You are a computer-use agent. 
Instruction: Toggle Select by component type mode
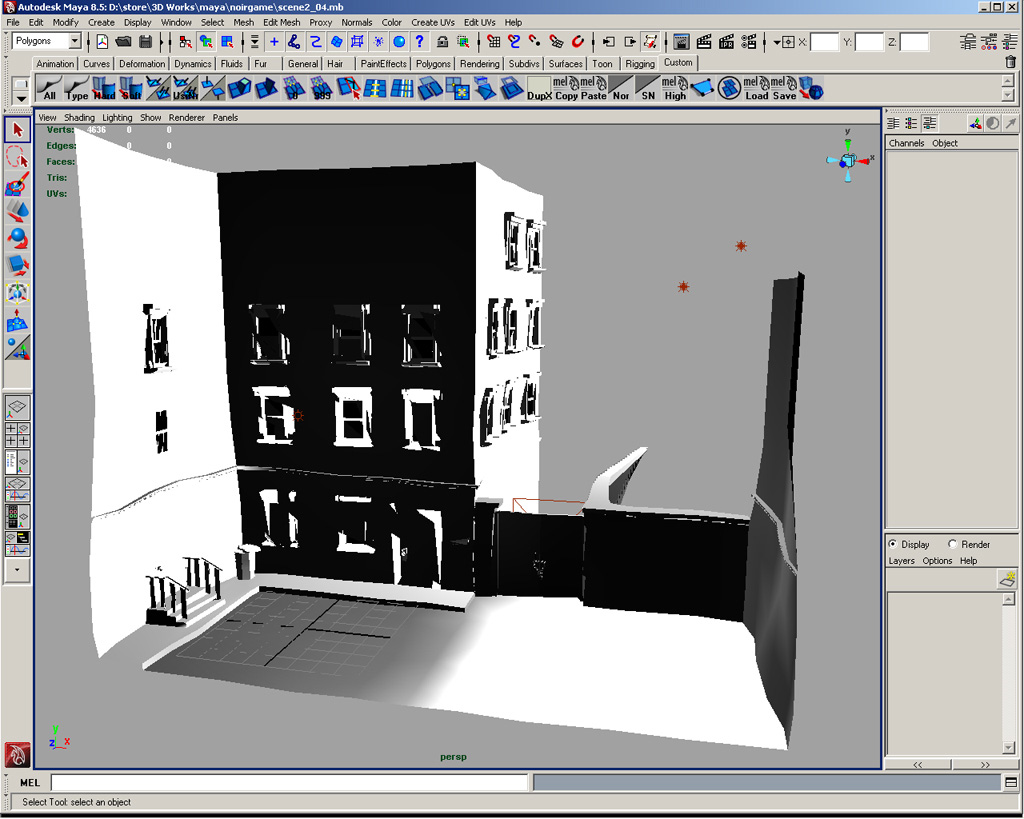pos(227,42)
